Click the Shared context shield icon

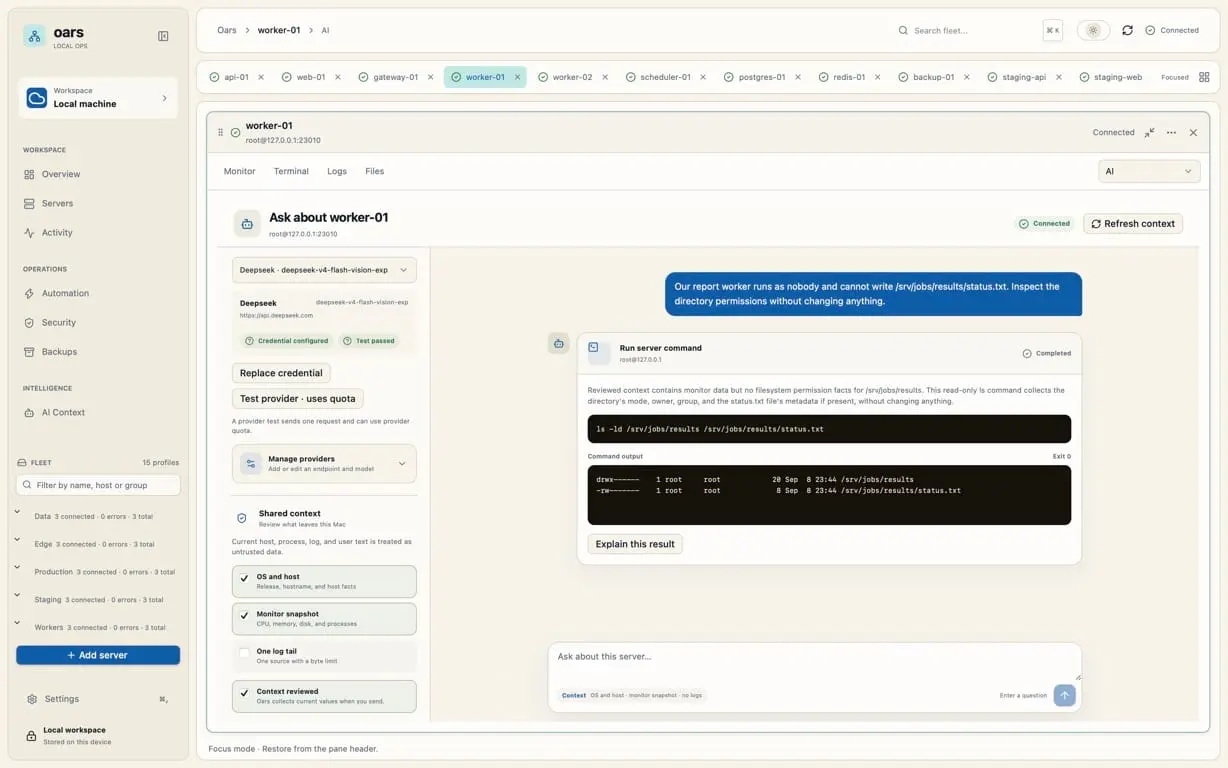tap(241, 518)
